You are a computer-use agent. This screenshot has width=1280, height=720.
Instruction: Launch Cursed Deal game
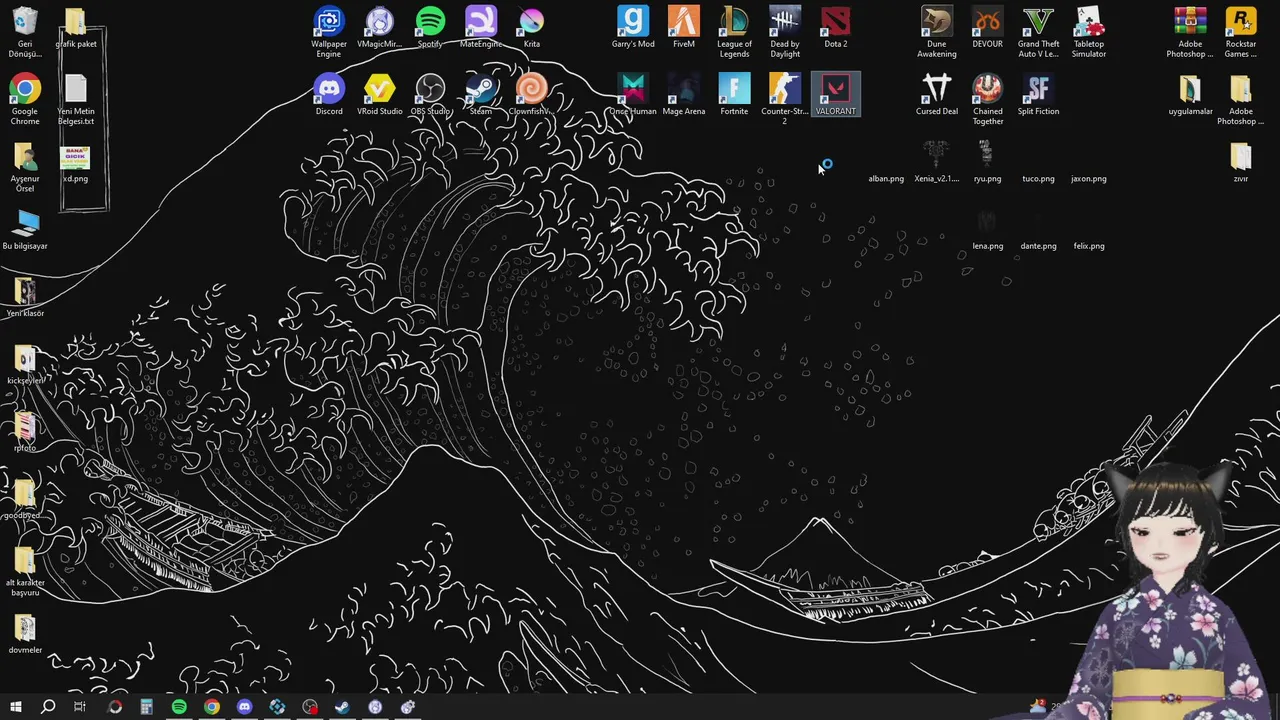click(x=937, y=94)
